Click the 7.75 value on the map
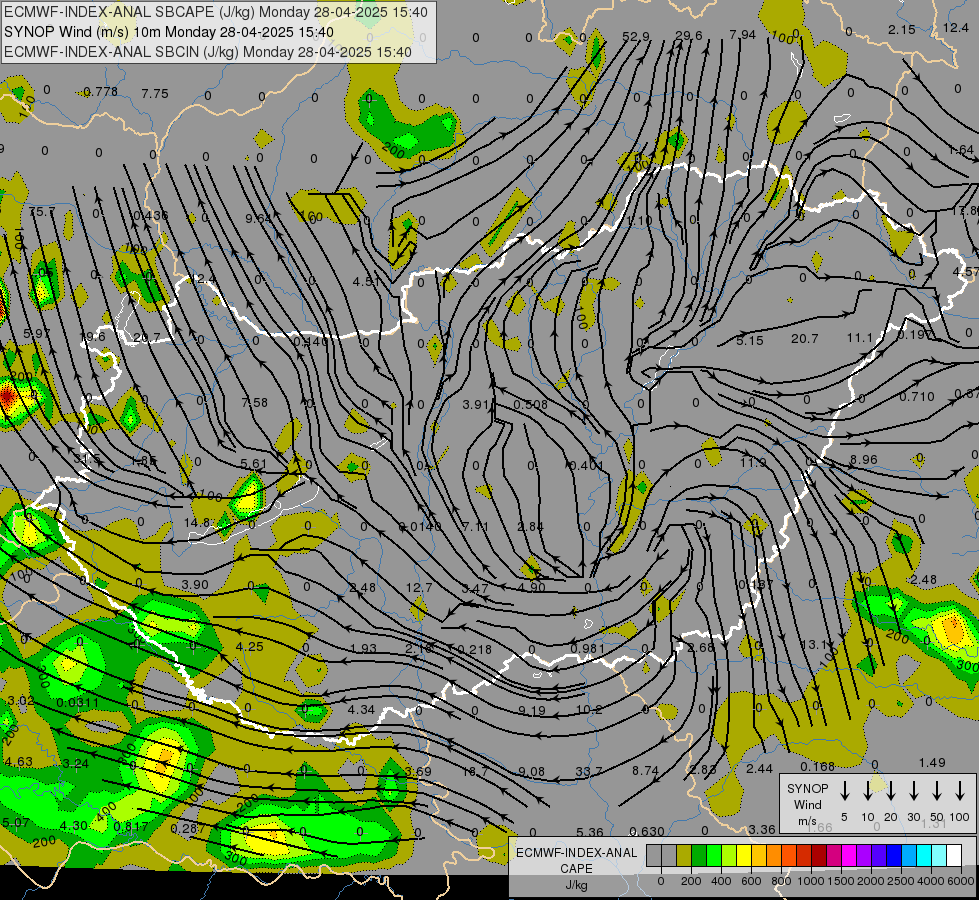Image resolution: width=979 pixels, height=900 pixels. tap(155, 94)
